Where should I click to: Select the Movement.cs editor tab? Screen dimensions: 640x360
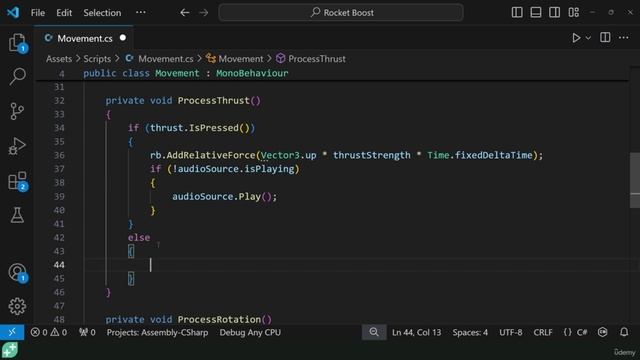coord(84,38)
